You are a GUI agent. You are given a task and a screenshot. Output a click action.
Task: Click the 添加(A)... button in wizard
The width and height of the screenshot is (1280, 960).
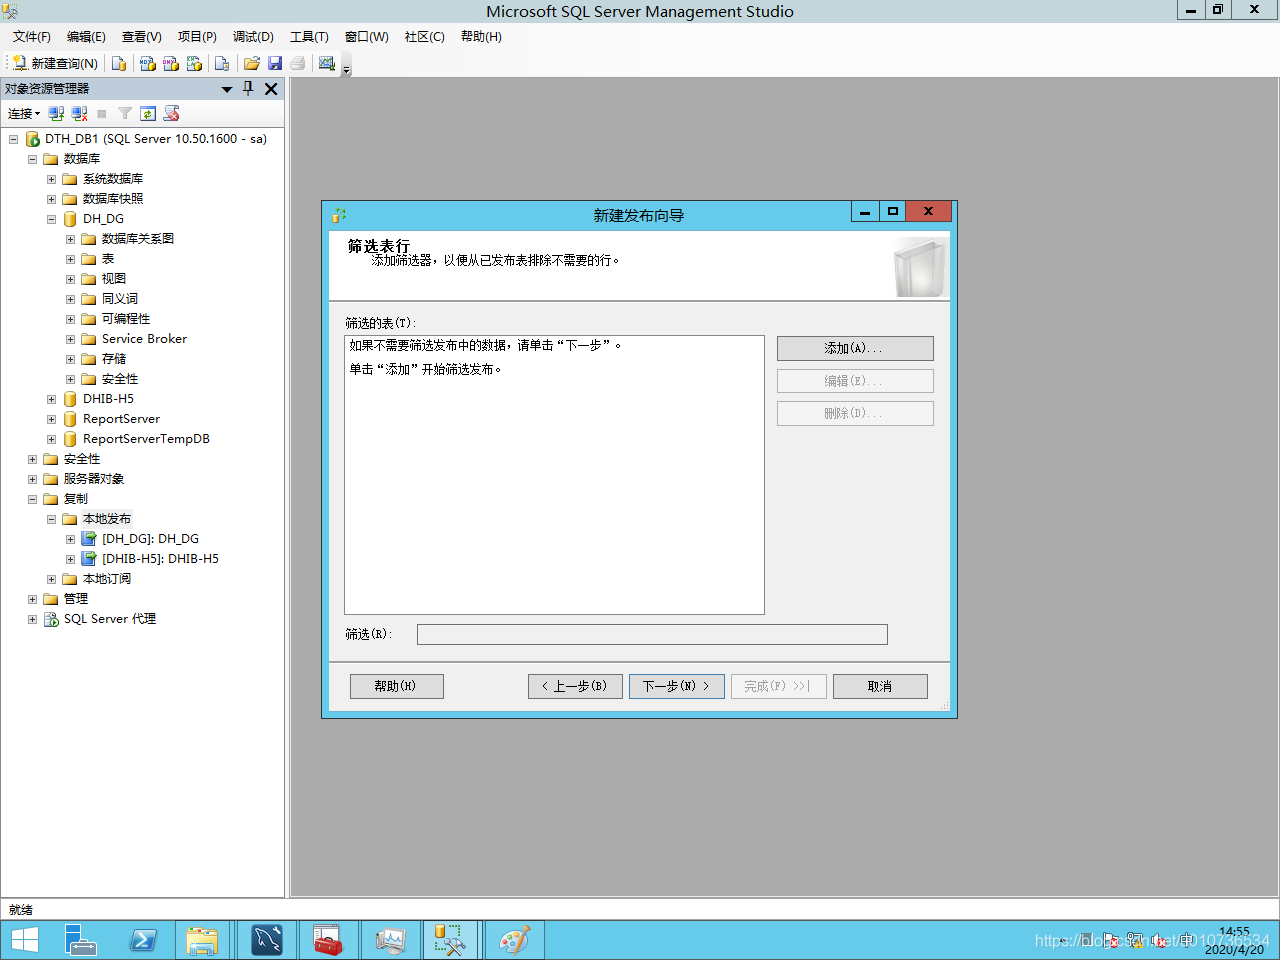pyautogui.click(x=855, y=348)
